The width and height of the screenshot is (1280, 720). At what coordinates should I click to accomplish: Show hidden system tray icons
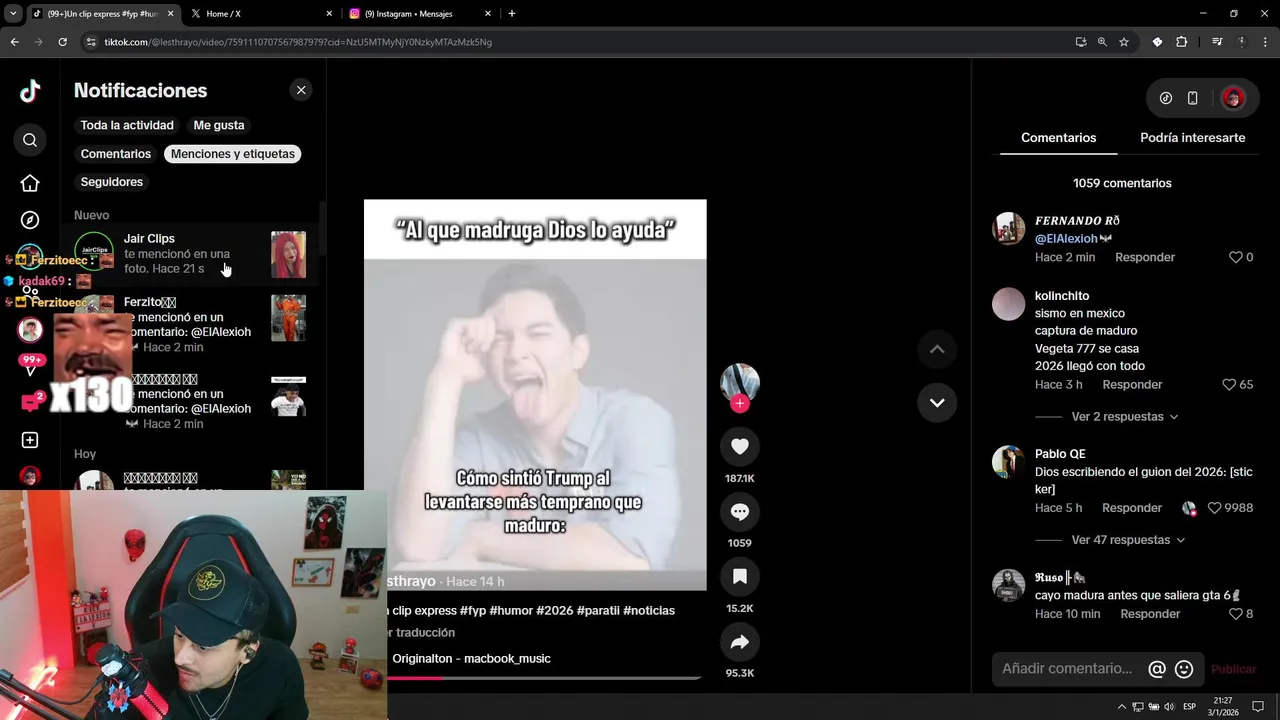[x=1121, y=707]
